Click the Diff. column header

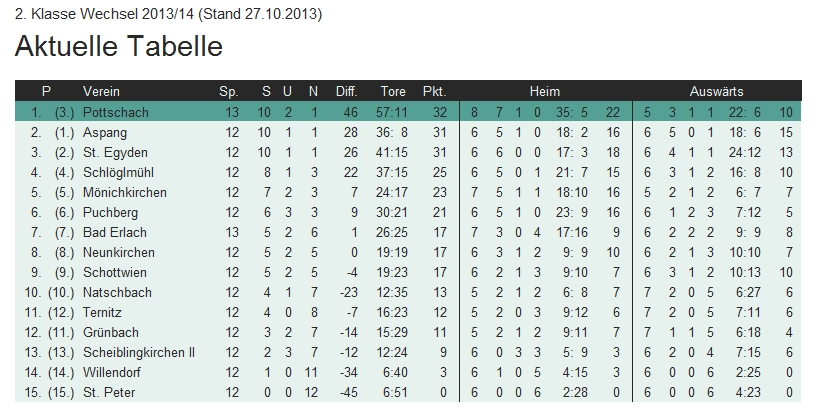(346, 91)
